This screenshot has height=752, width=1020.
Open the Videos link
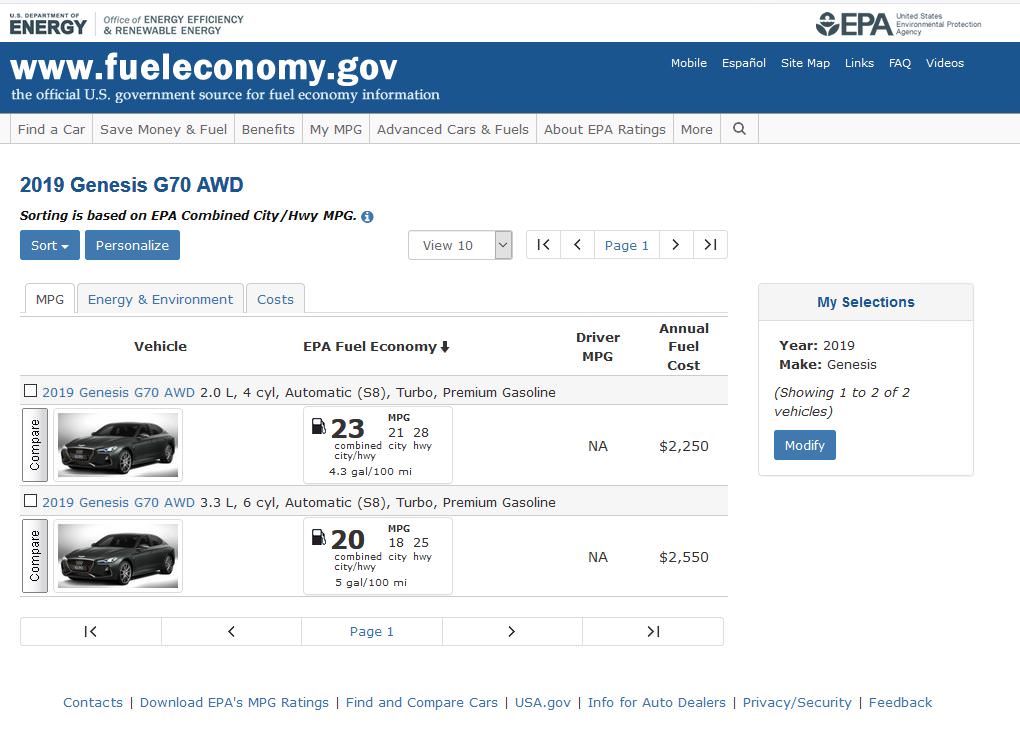click(x=945, y=63)
